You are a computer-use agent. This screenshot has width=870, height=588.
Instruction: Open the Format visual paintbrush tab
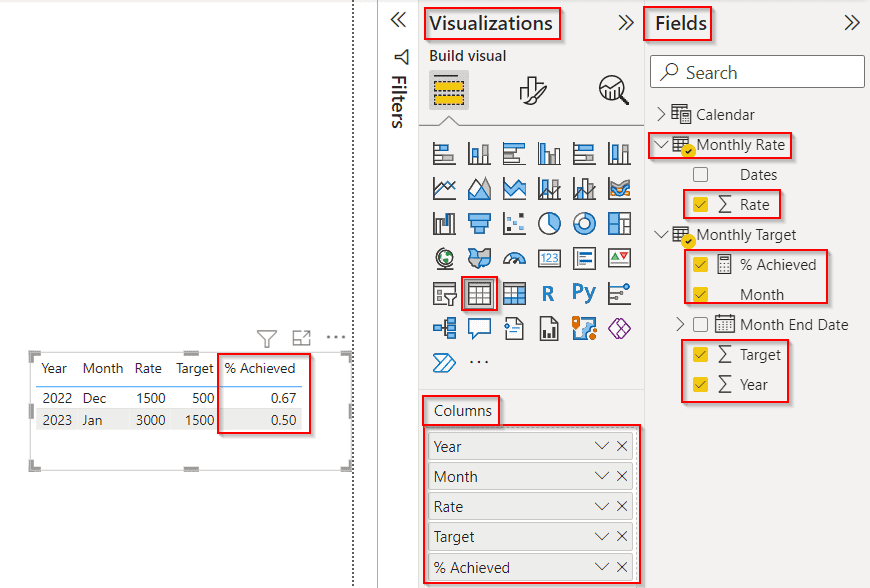pos(533,90)
